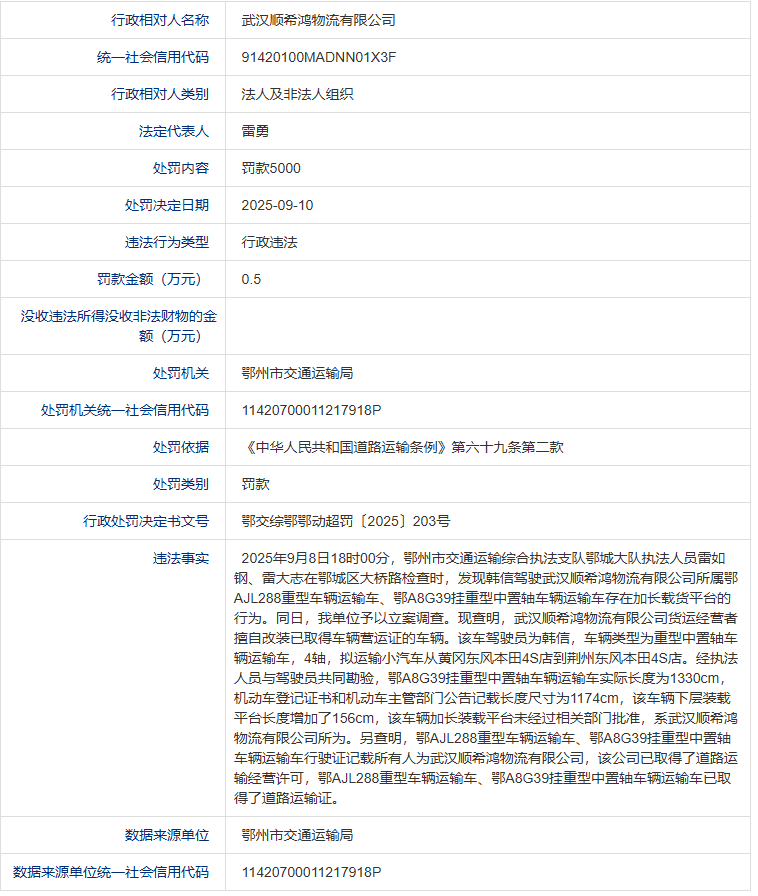Click the 行政违法 violation type value
Screen dimensions: 758x896
click(269, 242)
